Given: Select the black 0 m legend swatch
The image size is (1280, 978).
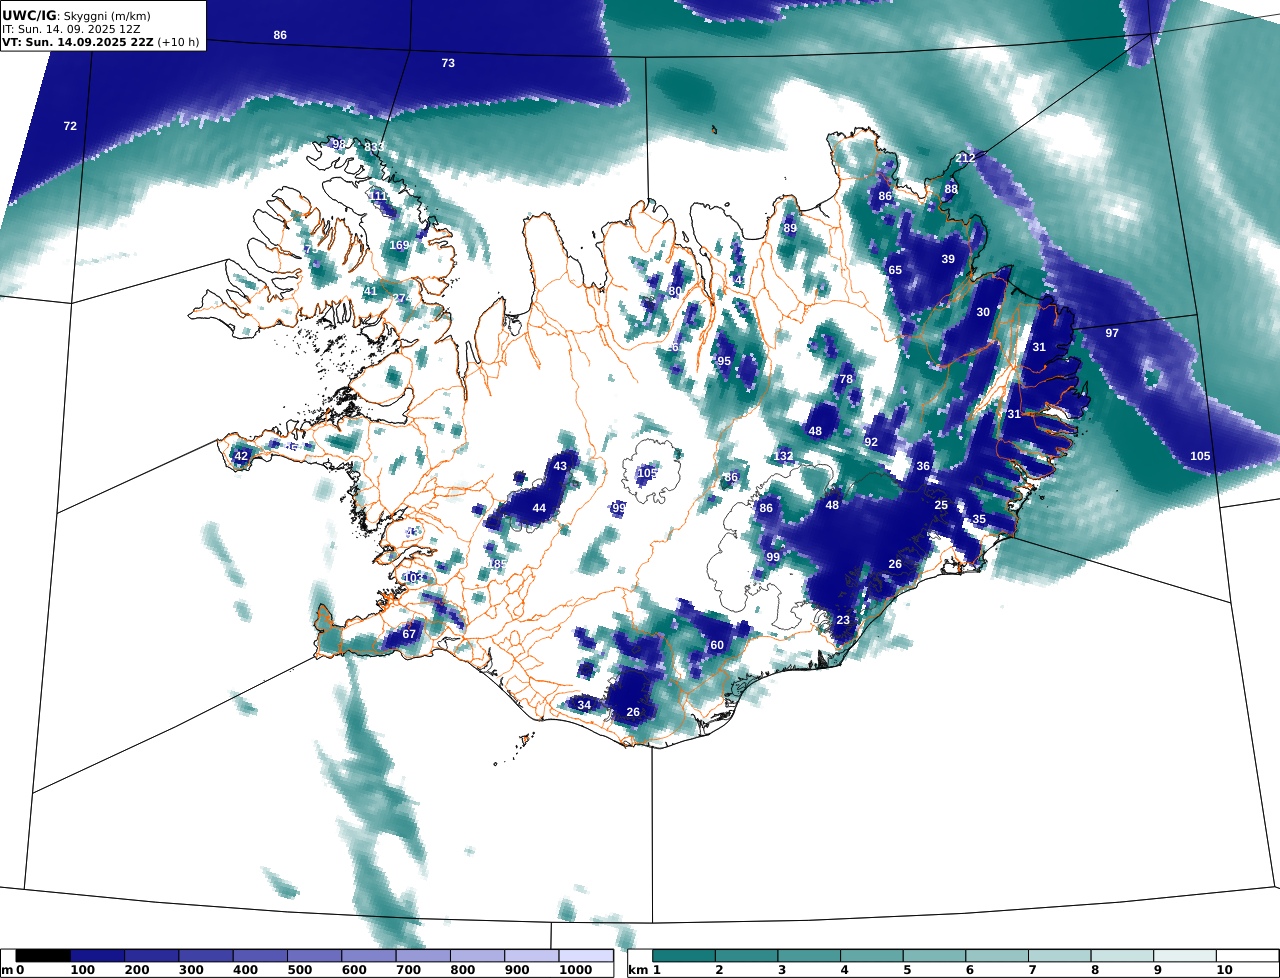Looking at the screenshot, I should [43, 956].
